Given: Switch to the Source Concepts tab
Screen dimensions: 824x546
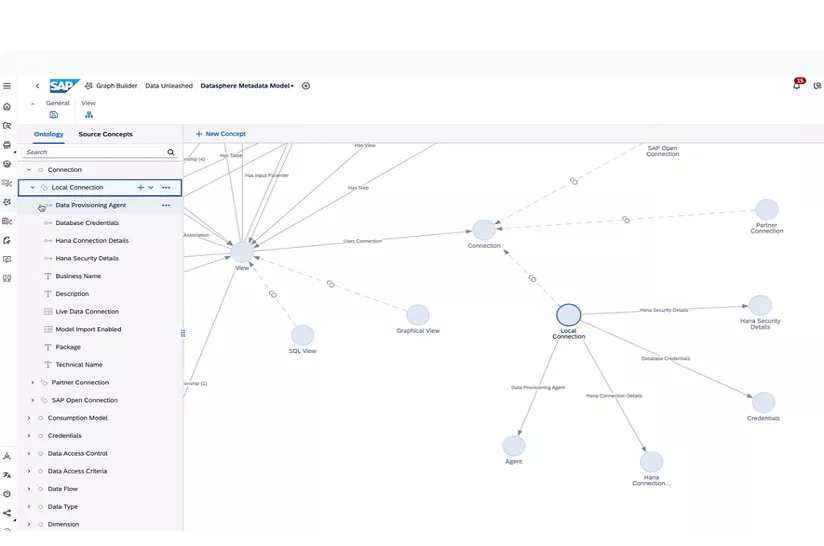Looking at the screenshot, I should coord(106,134).
